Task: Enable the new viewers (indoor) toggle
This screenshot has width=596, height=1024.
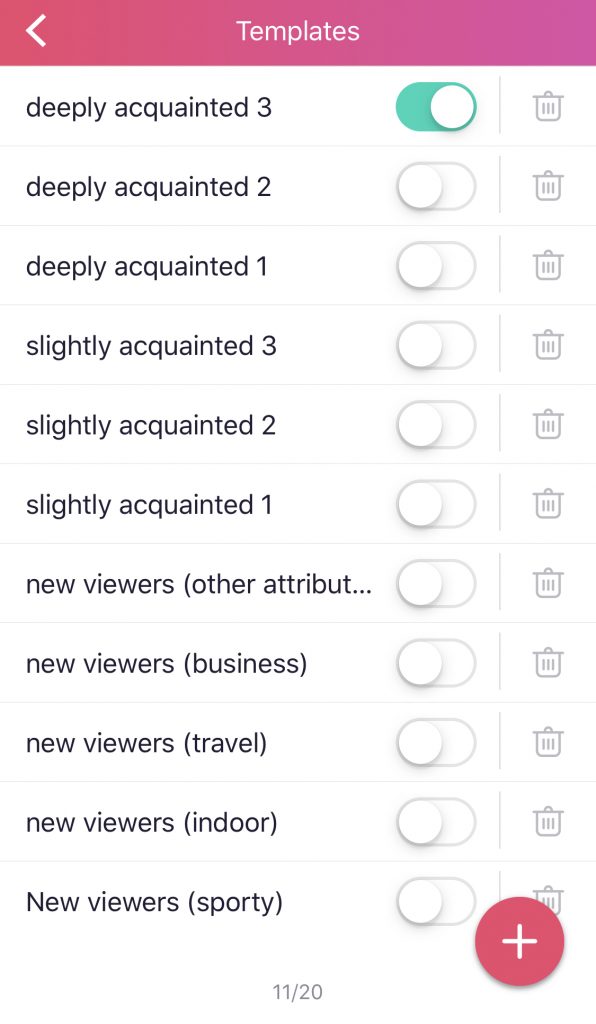Action: pyautogui.click(x=436, y=822)
